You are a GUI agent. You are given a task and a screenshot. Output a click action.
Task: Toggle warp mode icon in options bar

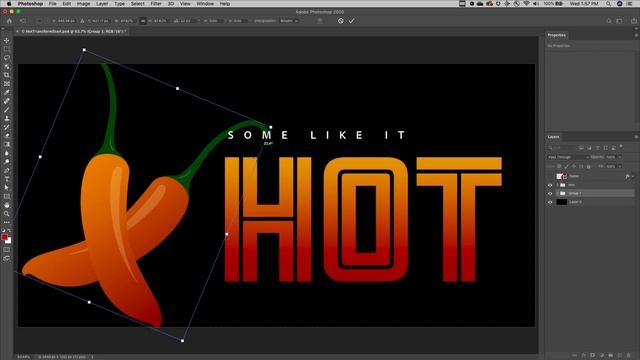click(x=320, y=21)
